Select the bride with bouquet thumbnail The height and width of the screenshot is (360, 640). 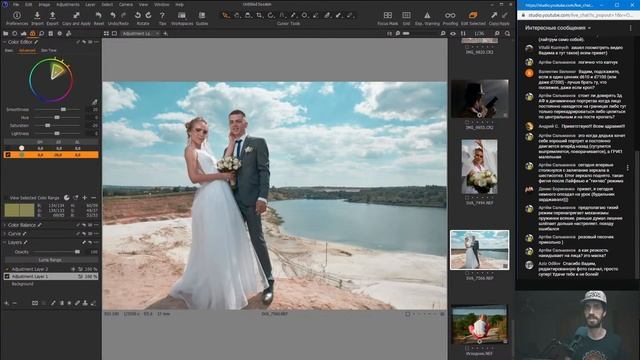pos(480,167)
